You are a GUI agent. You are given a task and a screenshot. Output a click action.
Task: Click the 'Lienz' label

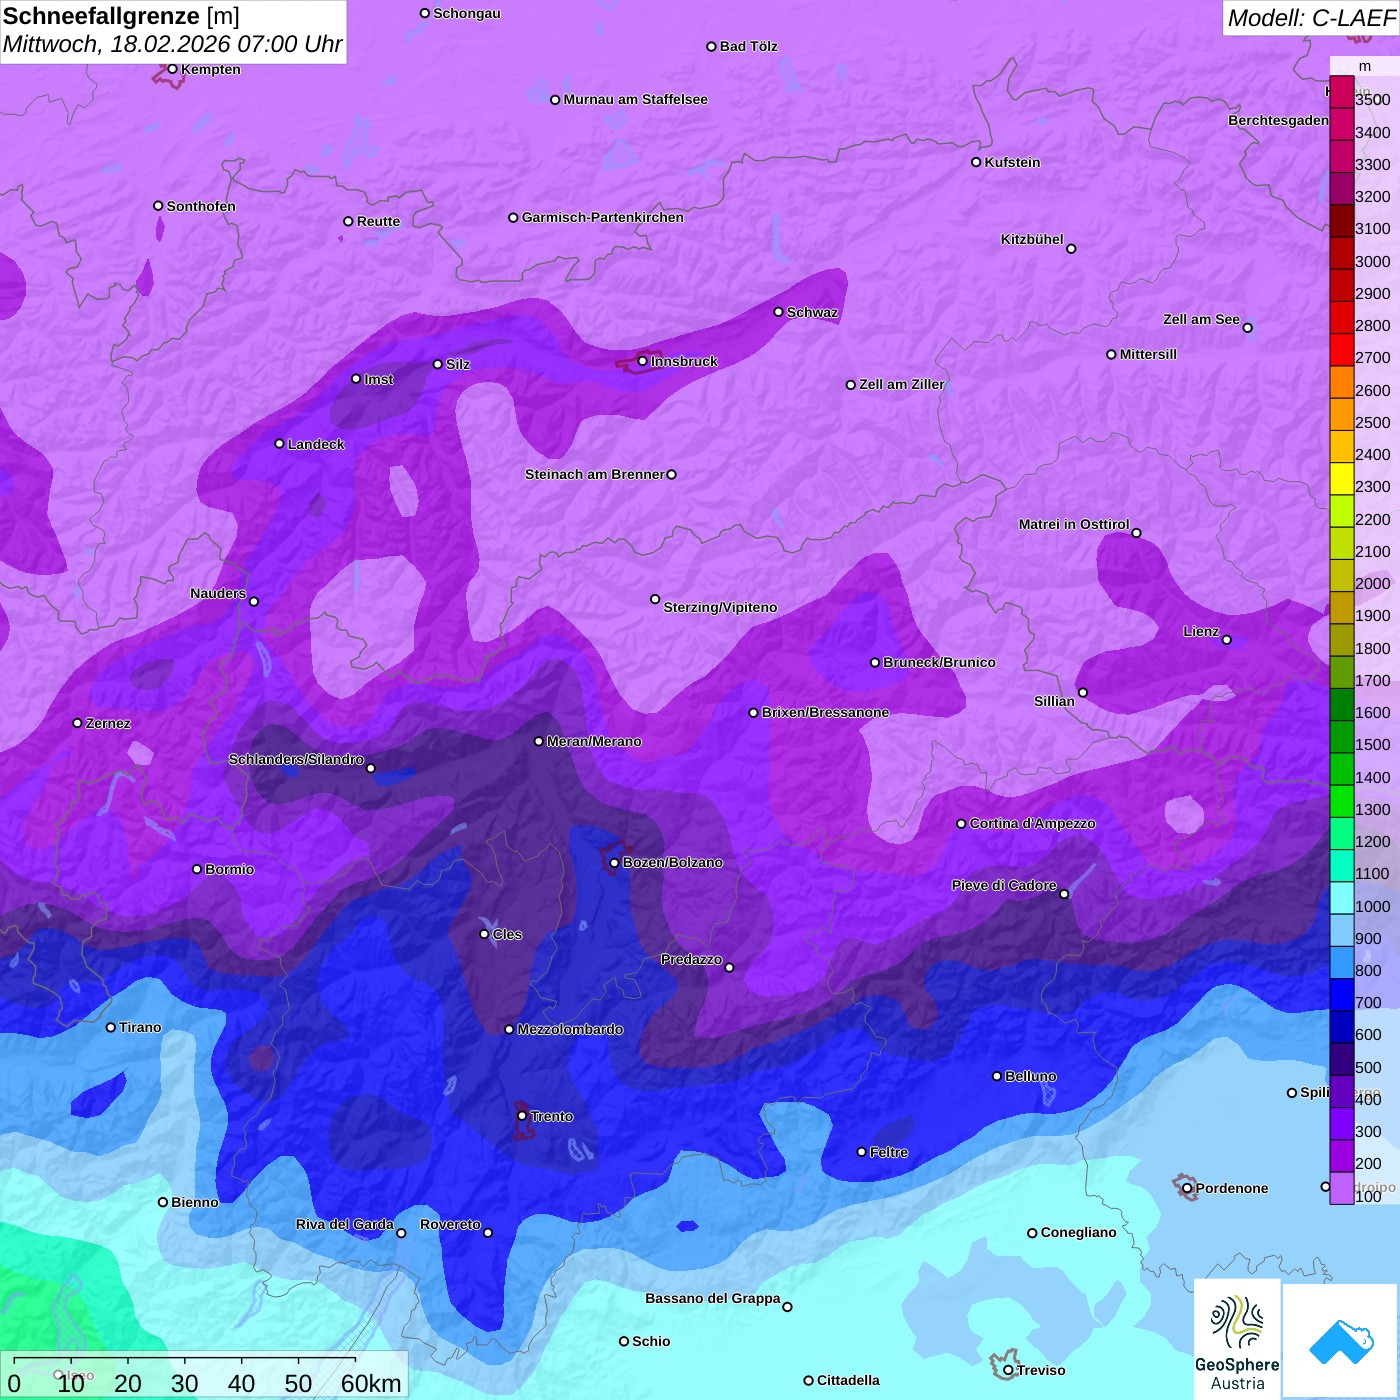1201,631
